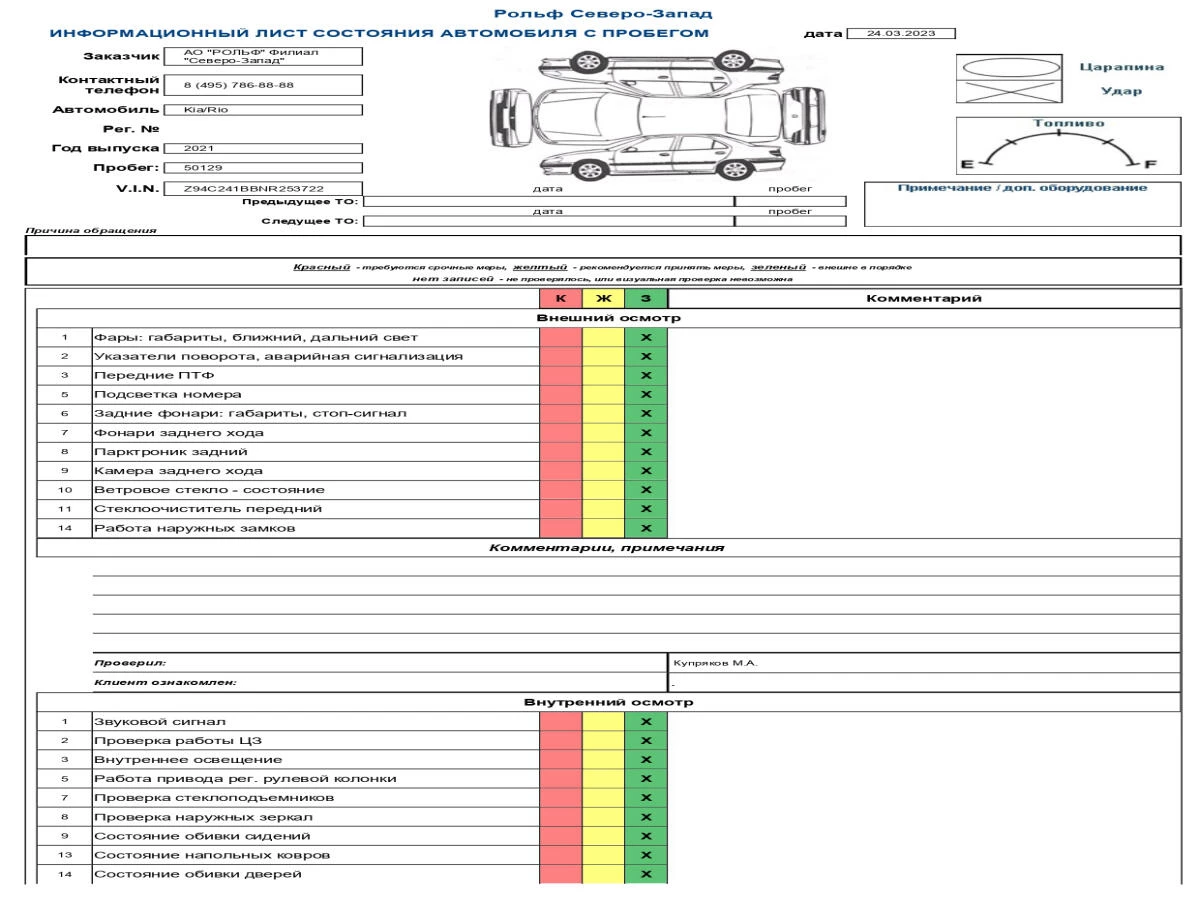Select the Внутренний осмотр section header

click(608, 702)
